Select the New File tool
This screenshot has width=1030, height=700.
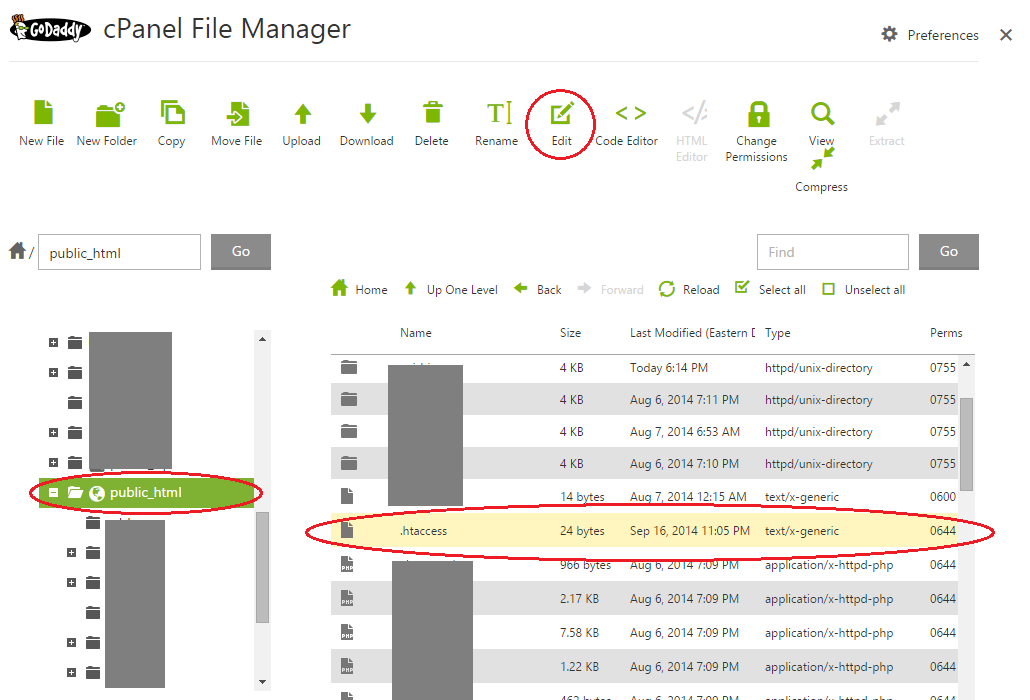(x=41, y=120)
